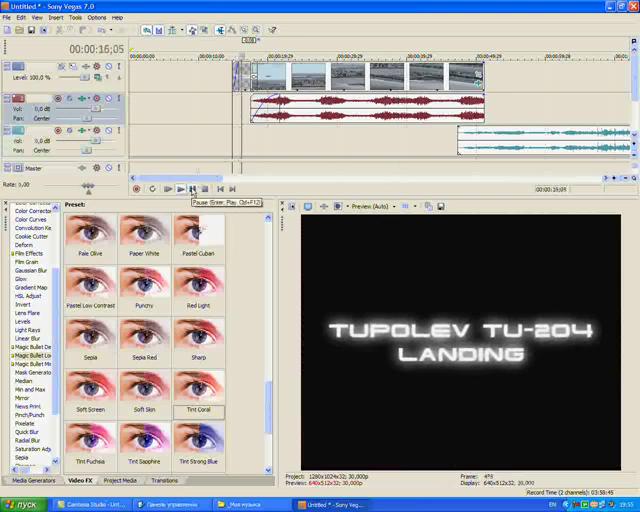
Task: Select the Normal Edit tool
Action: coord(220,30)
